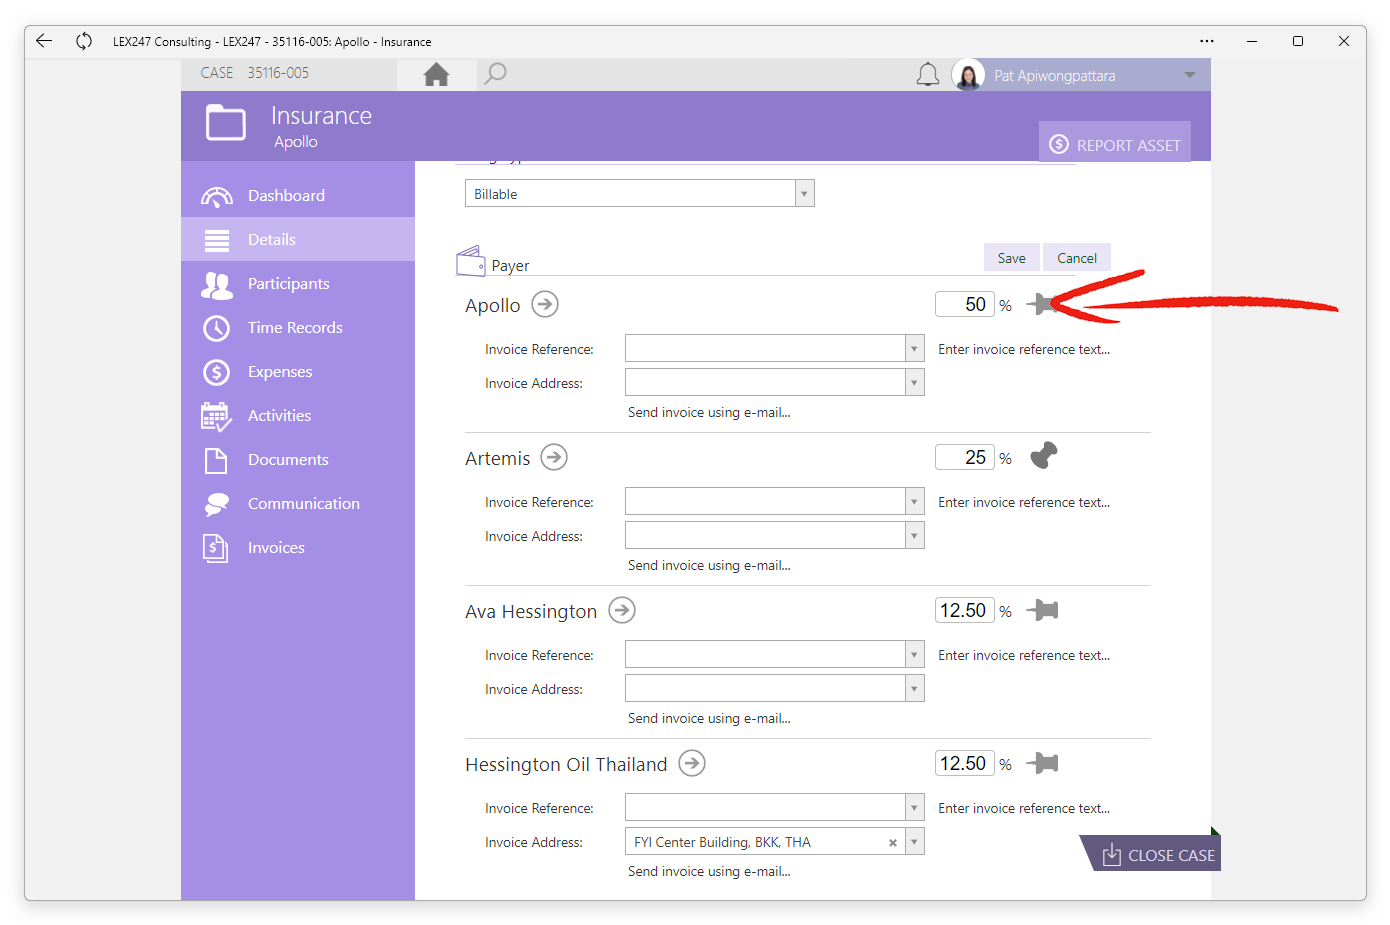The width and height of the screenshot is (1390, 925).
Task: Click Apollo's Send invoice using e-mail link
Action: pyautogui.click(x=709, y=412)
